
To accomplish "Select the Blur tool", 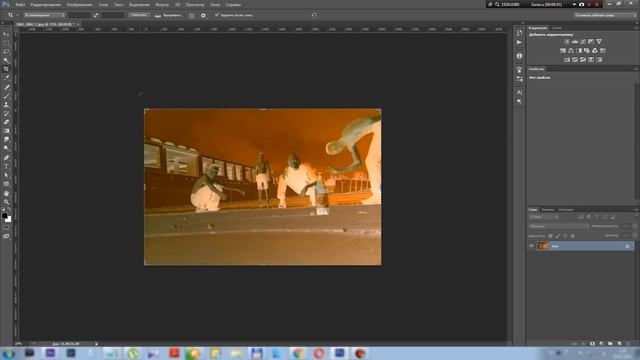I will click(6, 140).
